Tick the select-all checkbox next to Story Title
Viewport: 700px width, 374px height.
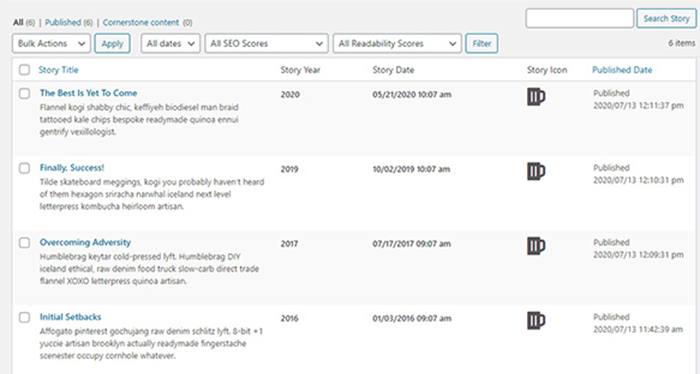(25, 70)
